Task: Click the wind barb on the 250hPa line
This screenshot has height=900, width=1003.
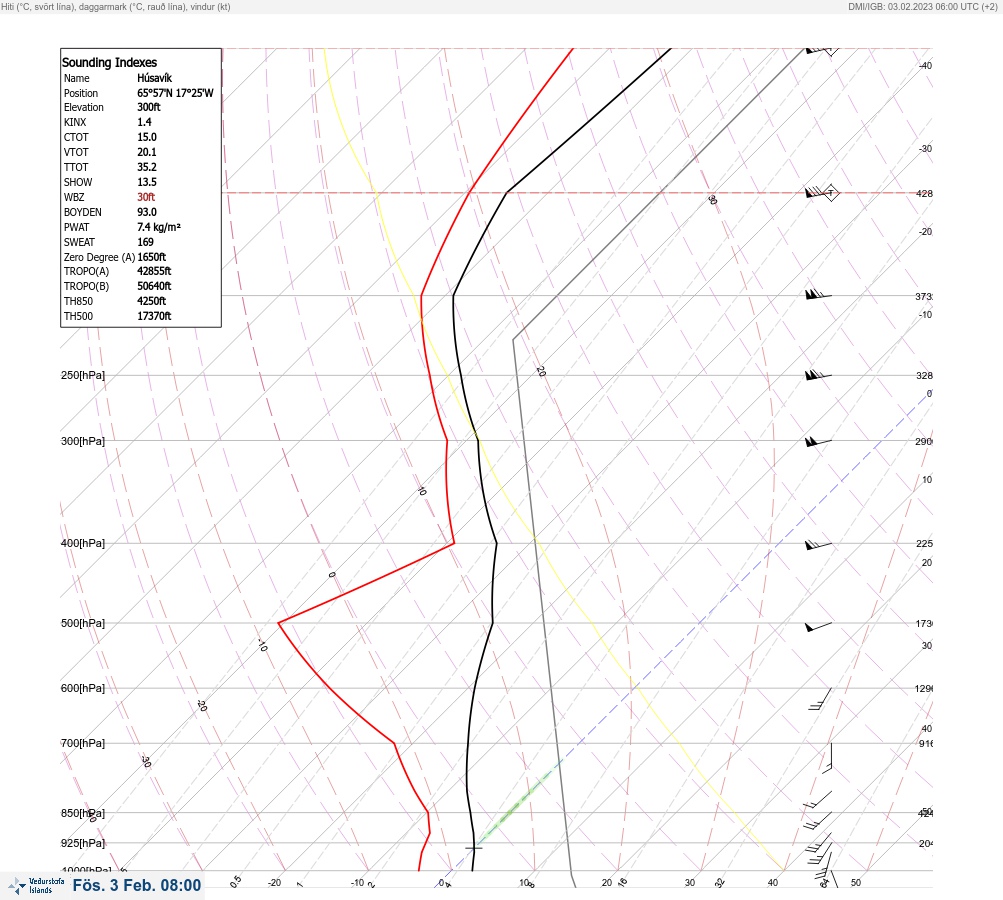Action: (818, 375)
